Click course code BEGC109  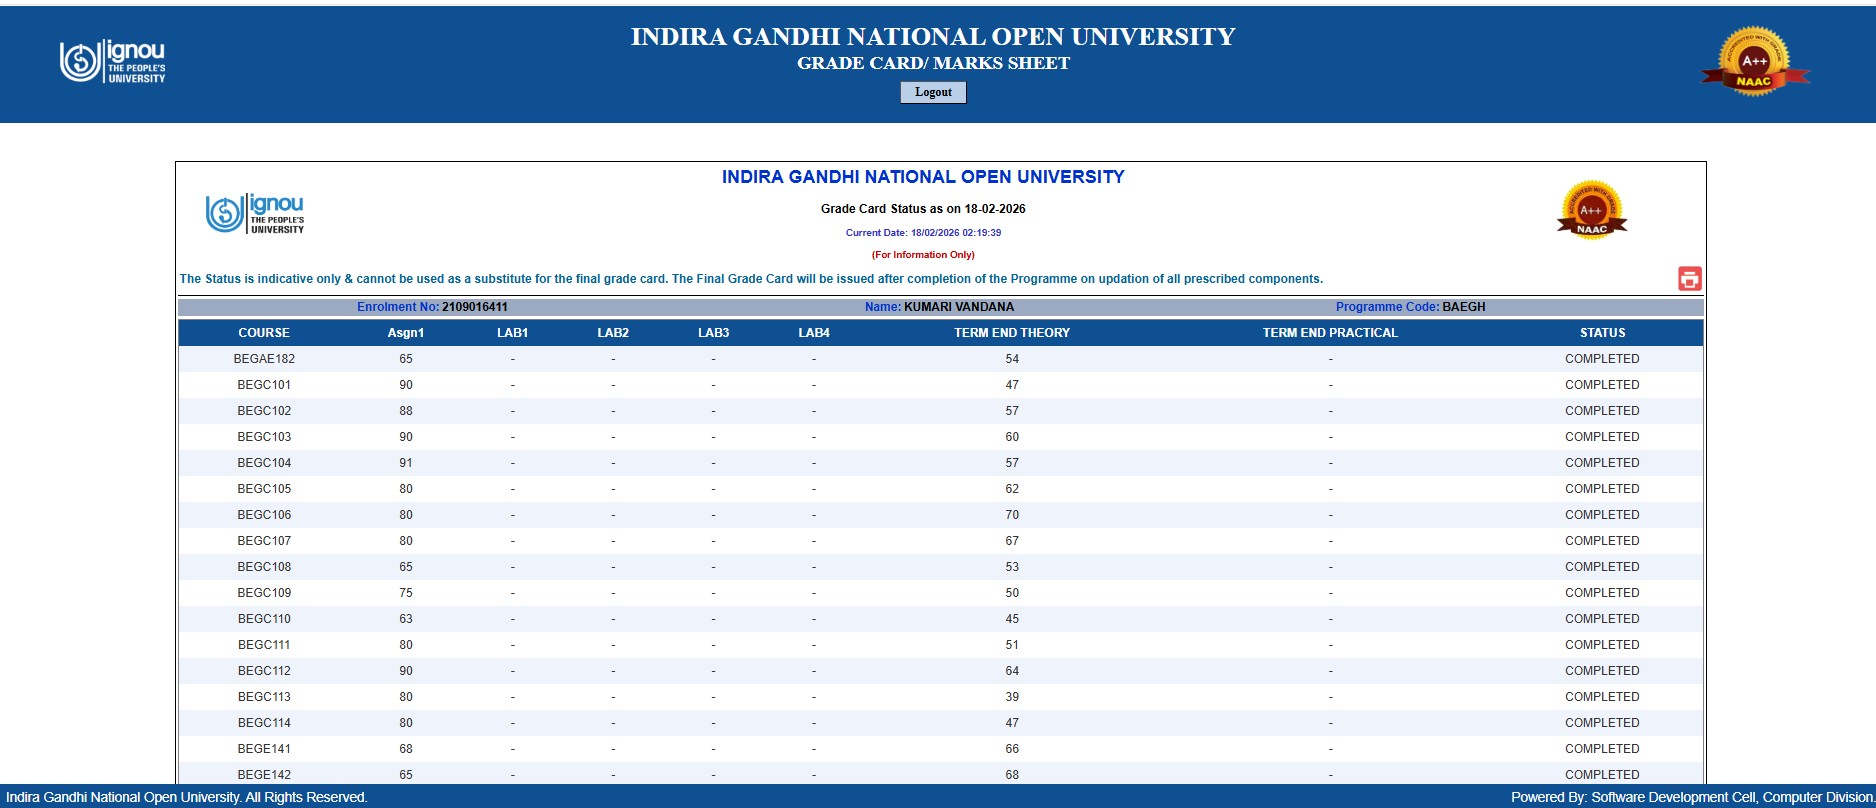[x=264, y=593]
